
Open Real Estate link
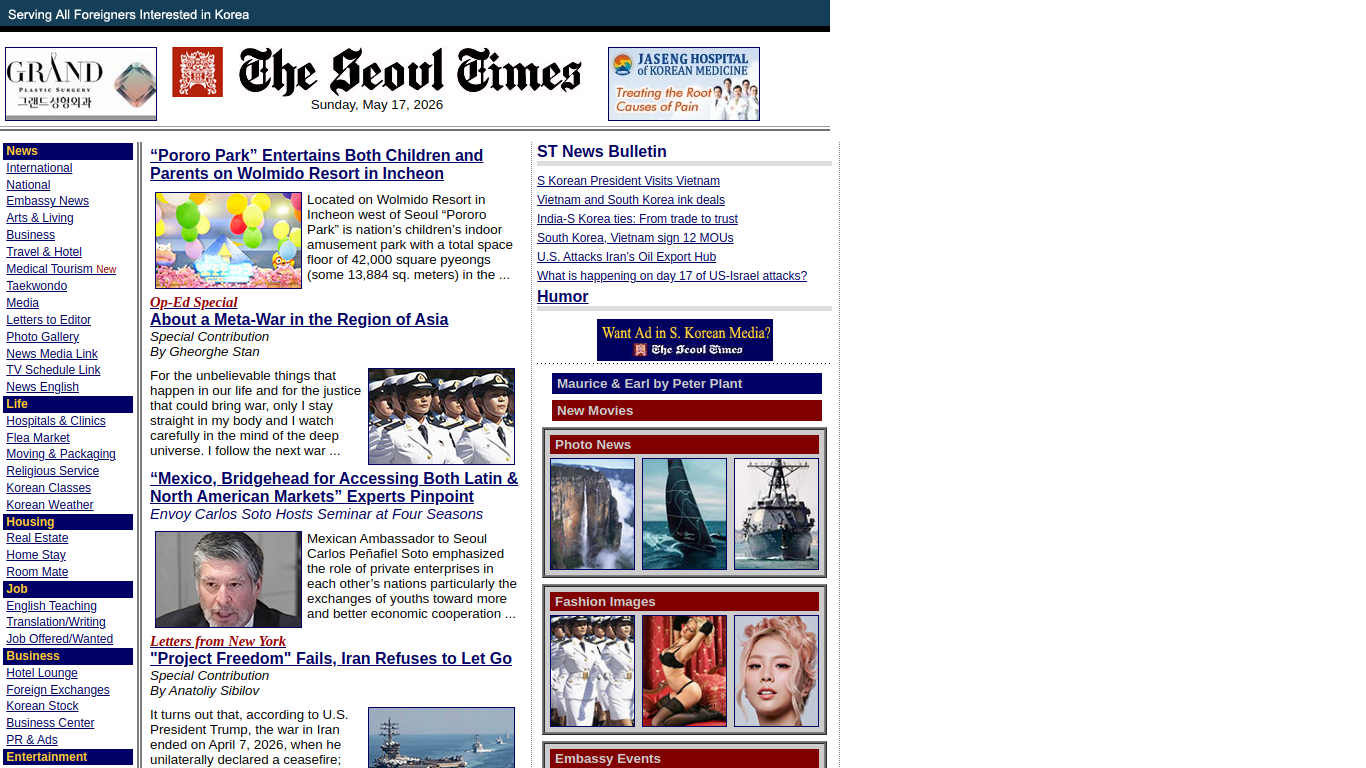(37, 538)
